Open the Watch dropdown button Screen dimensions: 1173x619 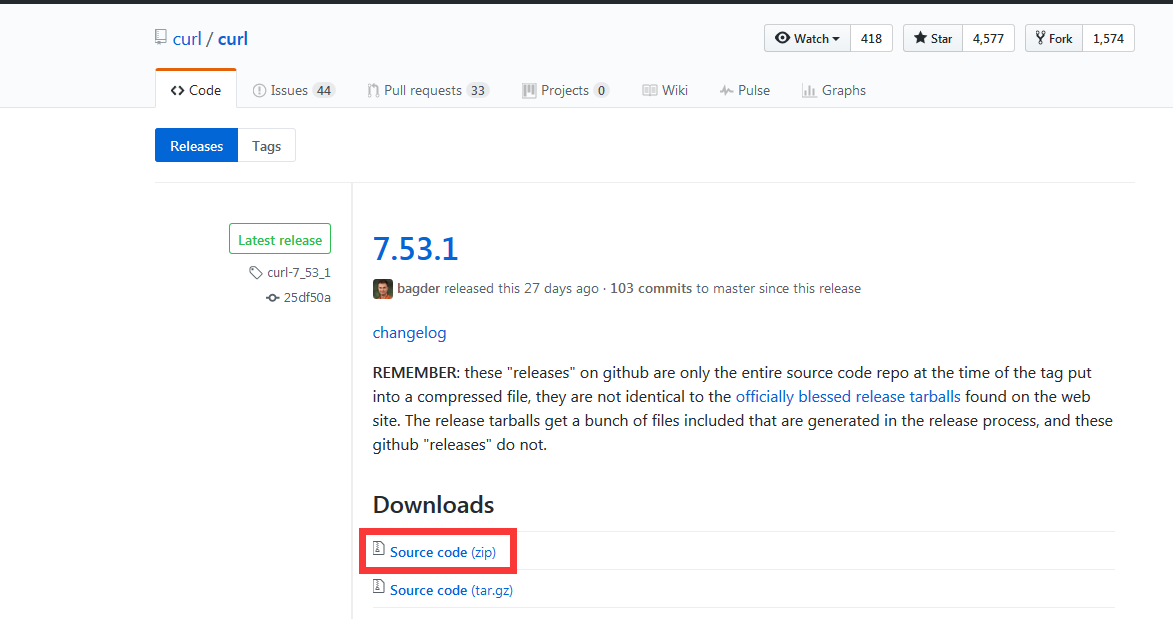point(807,38)
